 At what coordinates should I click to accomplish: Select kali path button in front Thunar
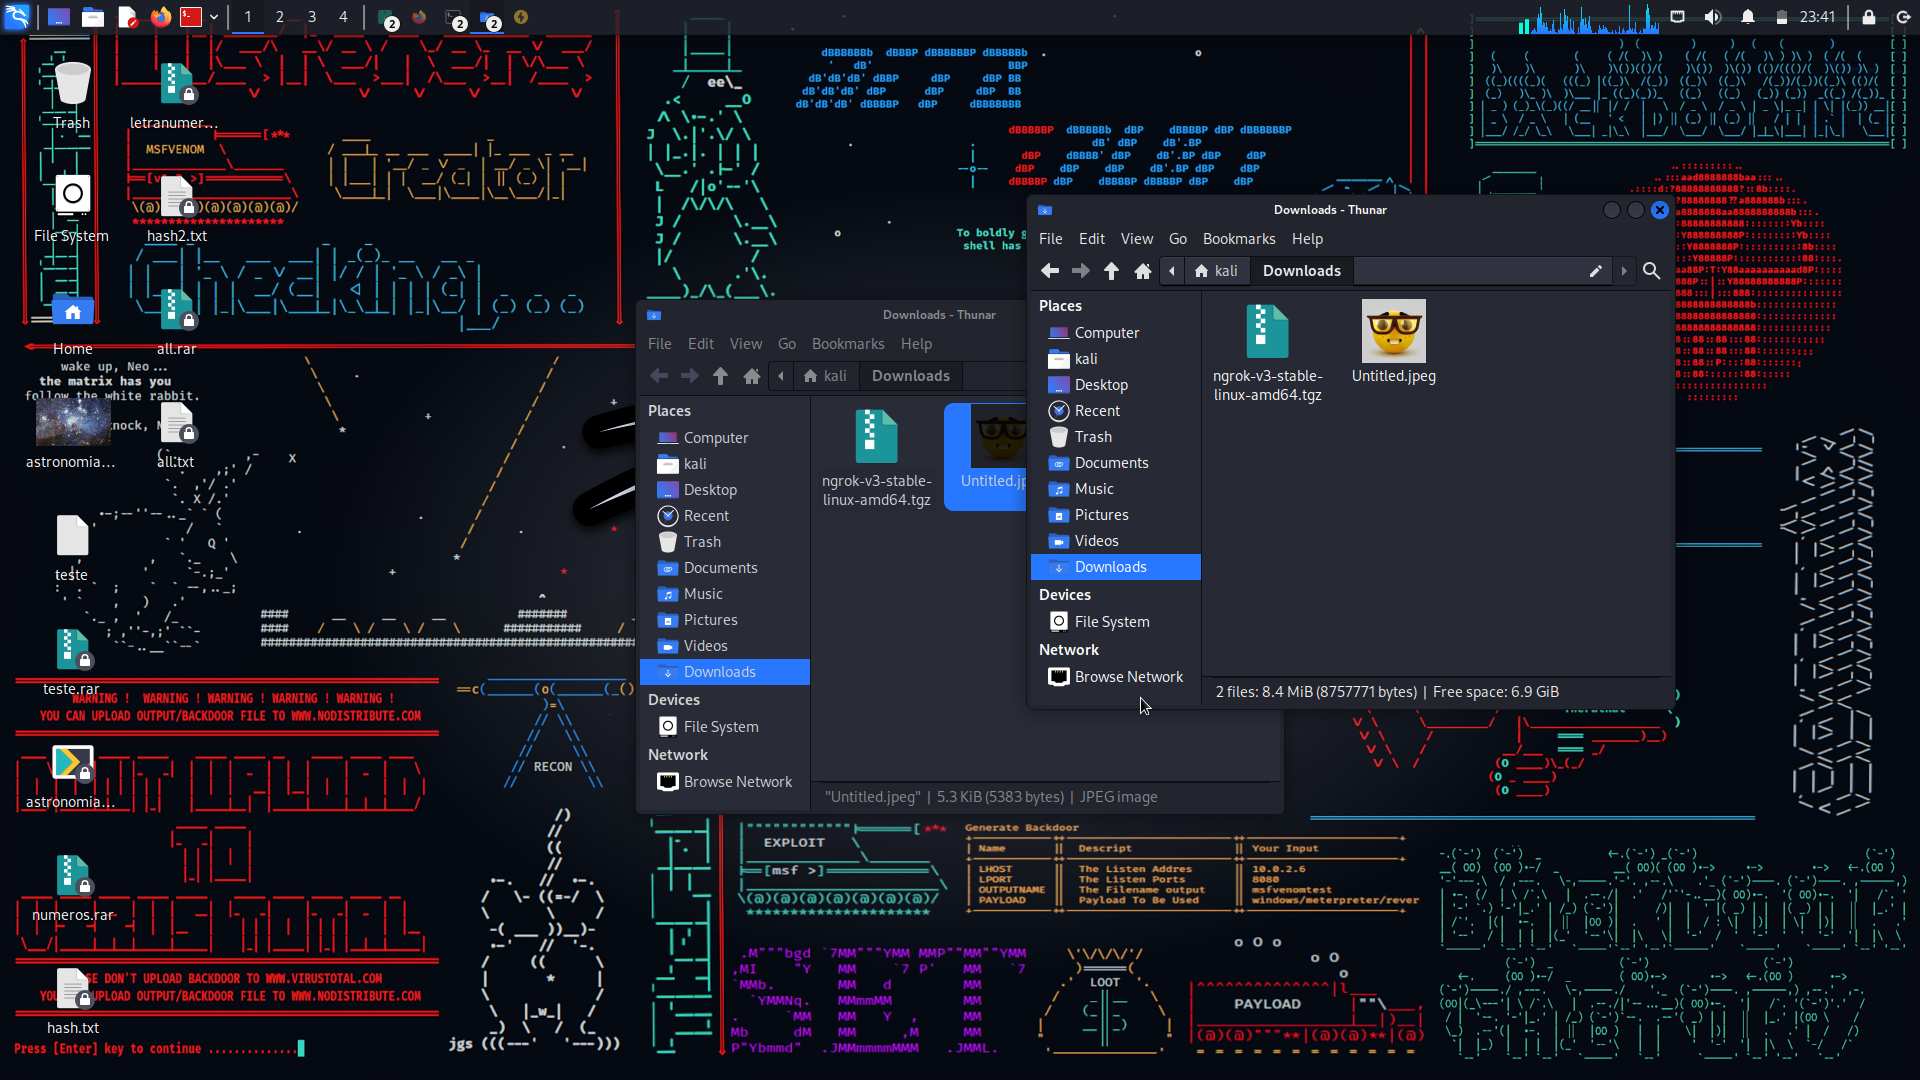click(x=1216, y=271)
